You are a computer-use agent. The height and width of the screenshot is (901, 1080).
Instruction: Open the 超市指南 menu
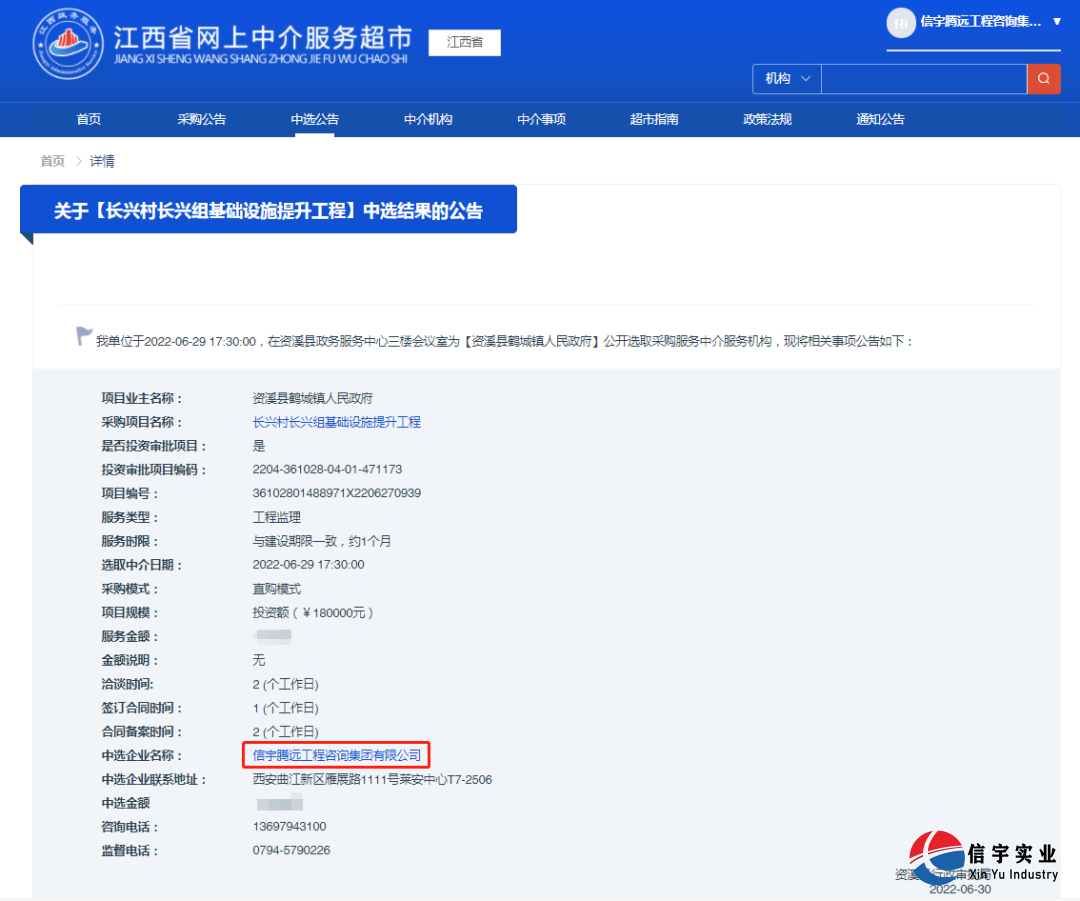[x=654, y=119]
